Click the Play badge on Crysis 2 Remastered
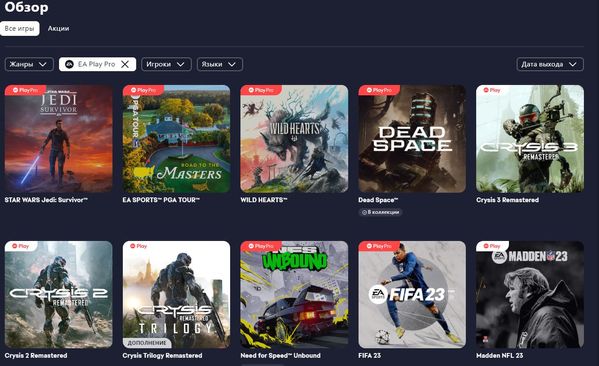The image size is (599, 366). [21, 246]
